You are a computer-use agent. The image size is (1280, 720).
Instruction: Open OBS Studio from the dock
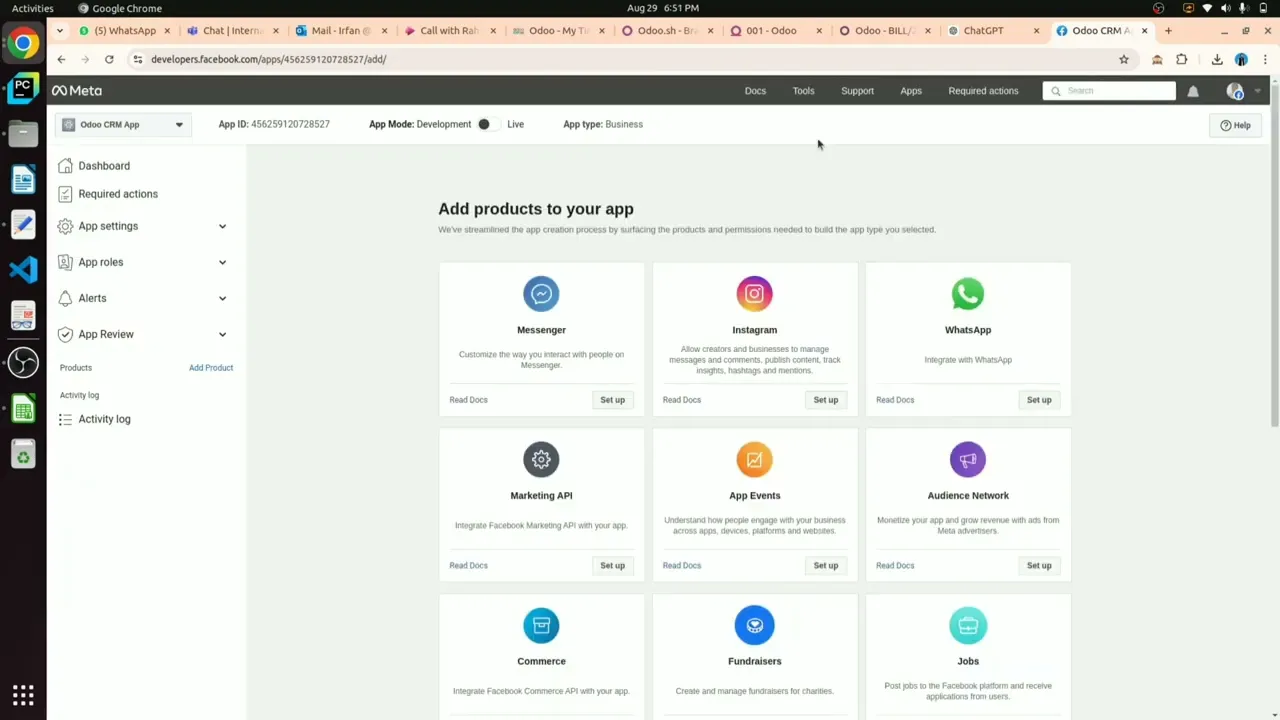point(23,362)
